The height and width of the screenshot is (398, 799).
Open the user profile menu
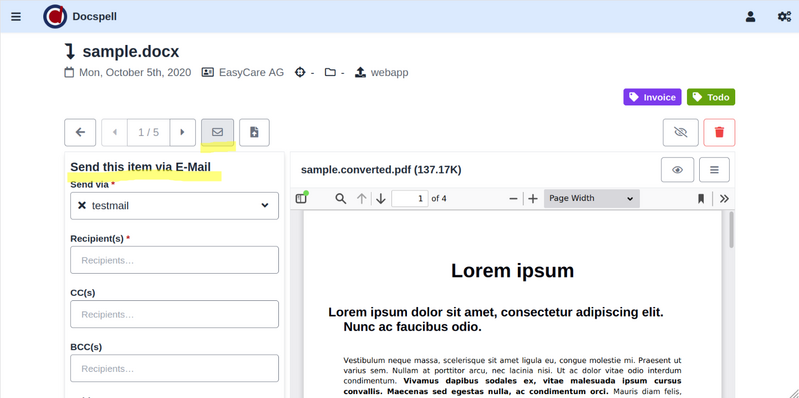[750, 17]
